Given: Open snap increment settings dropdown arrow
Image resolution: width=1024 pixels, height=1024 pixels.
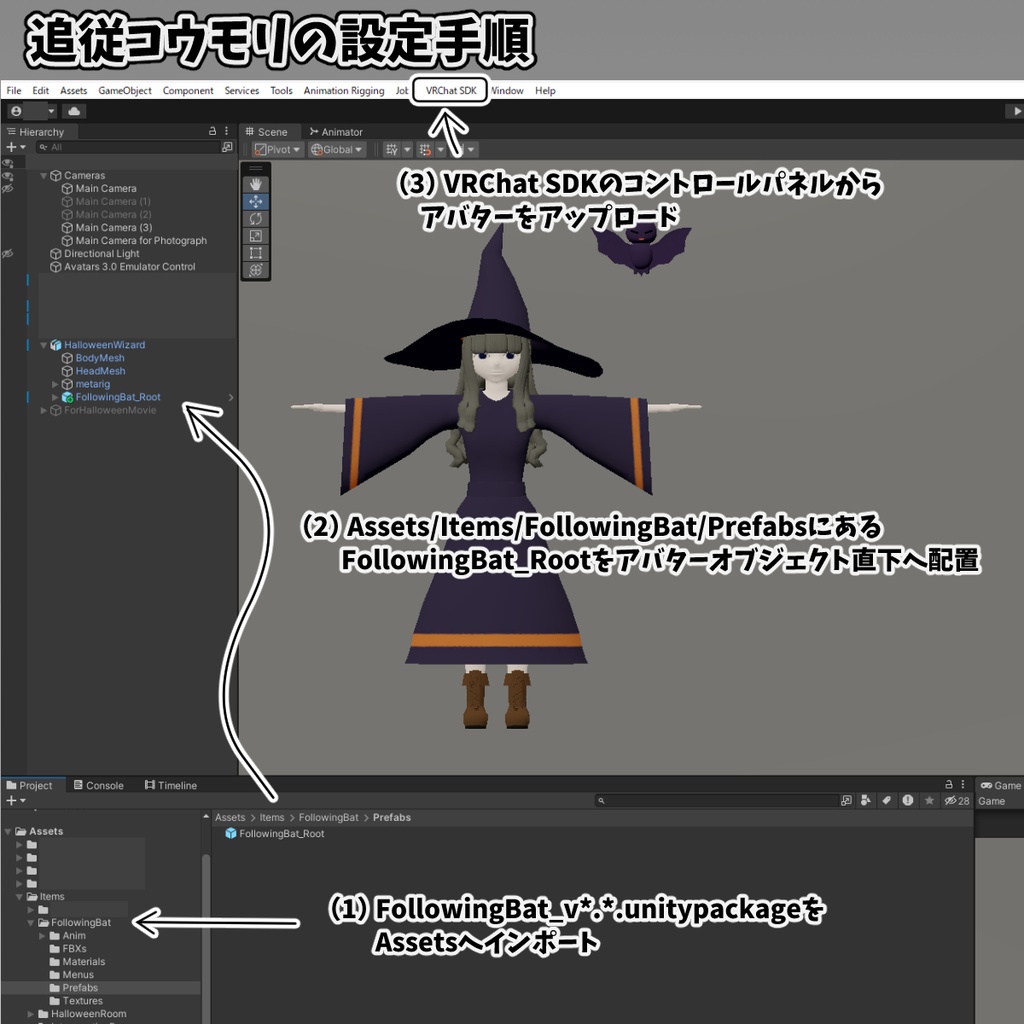Looking at the screenshot, I should pyautogui.click(x=441, y=150).
